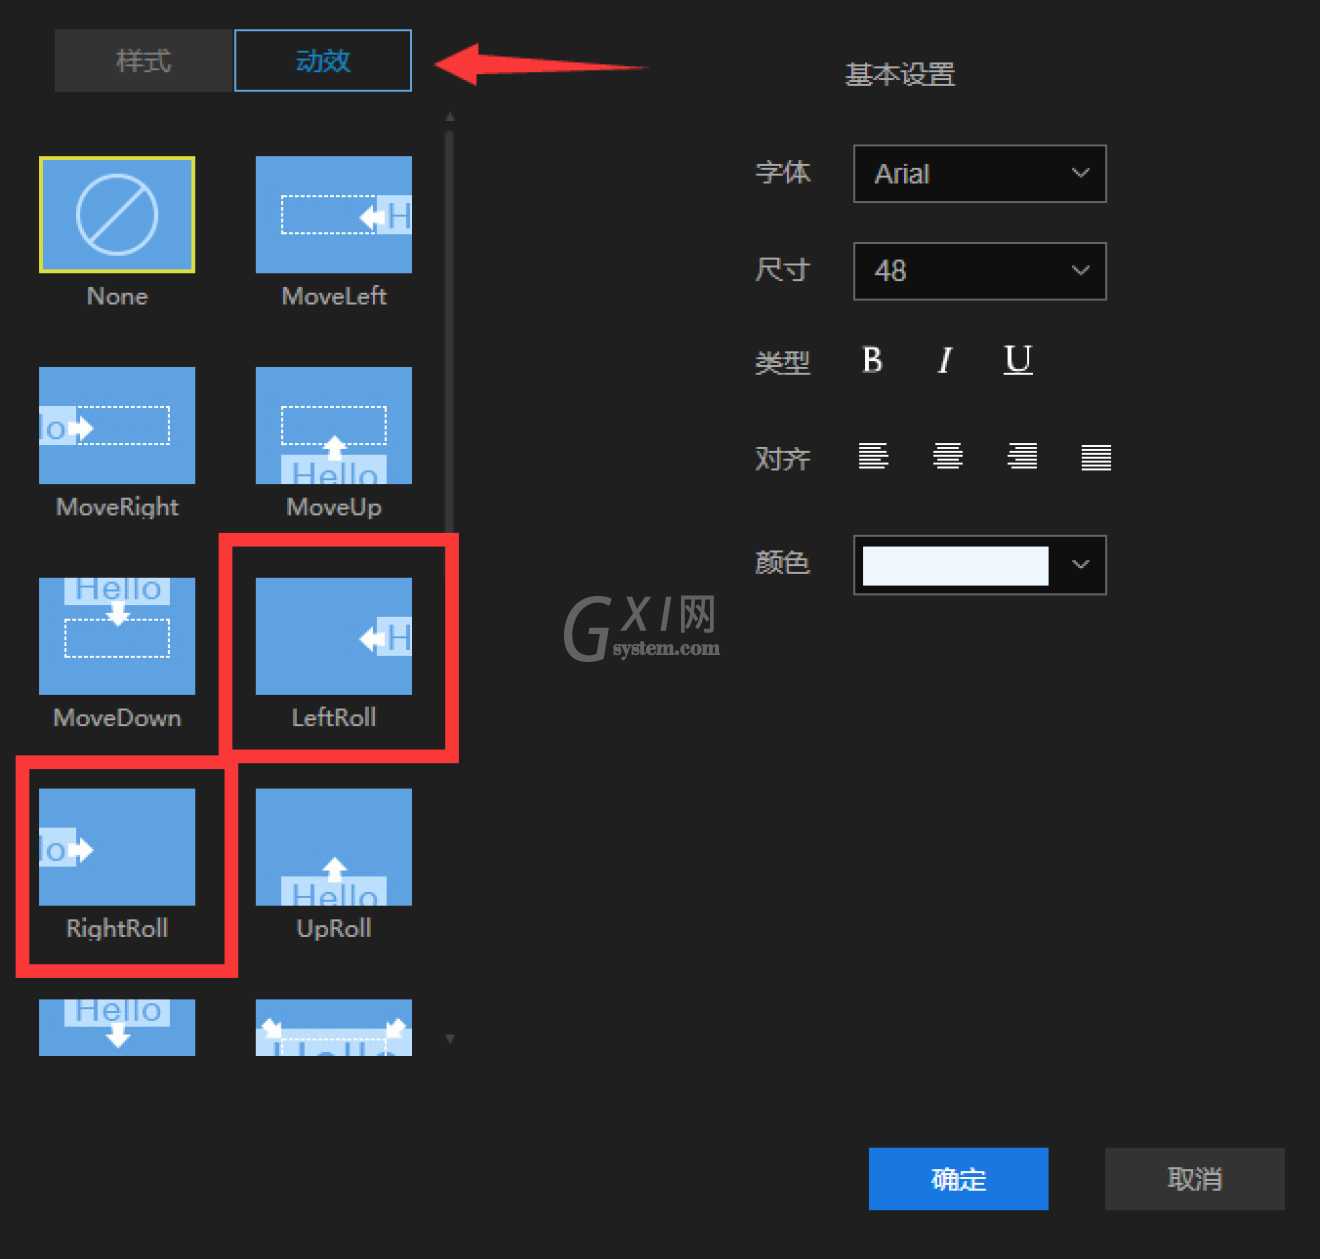This screenshot has width=1320, height=1259.
Task: Toggle italic I formatting
Action: pos(945,360)
